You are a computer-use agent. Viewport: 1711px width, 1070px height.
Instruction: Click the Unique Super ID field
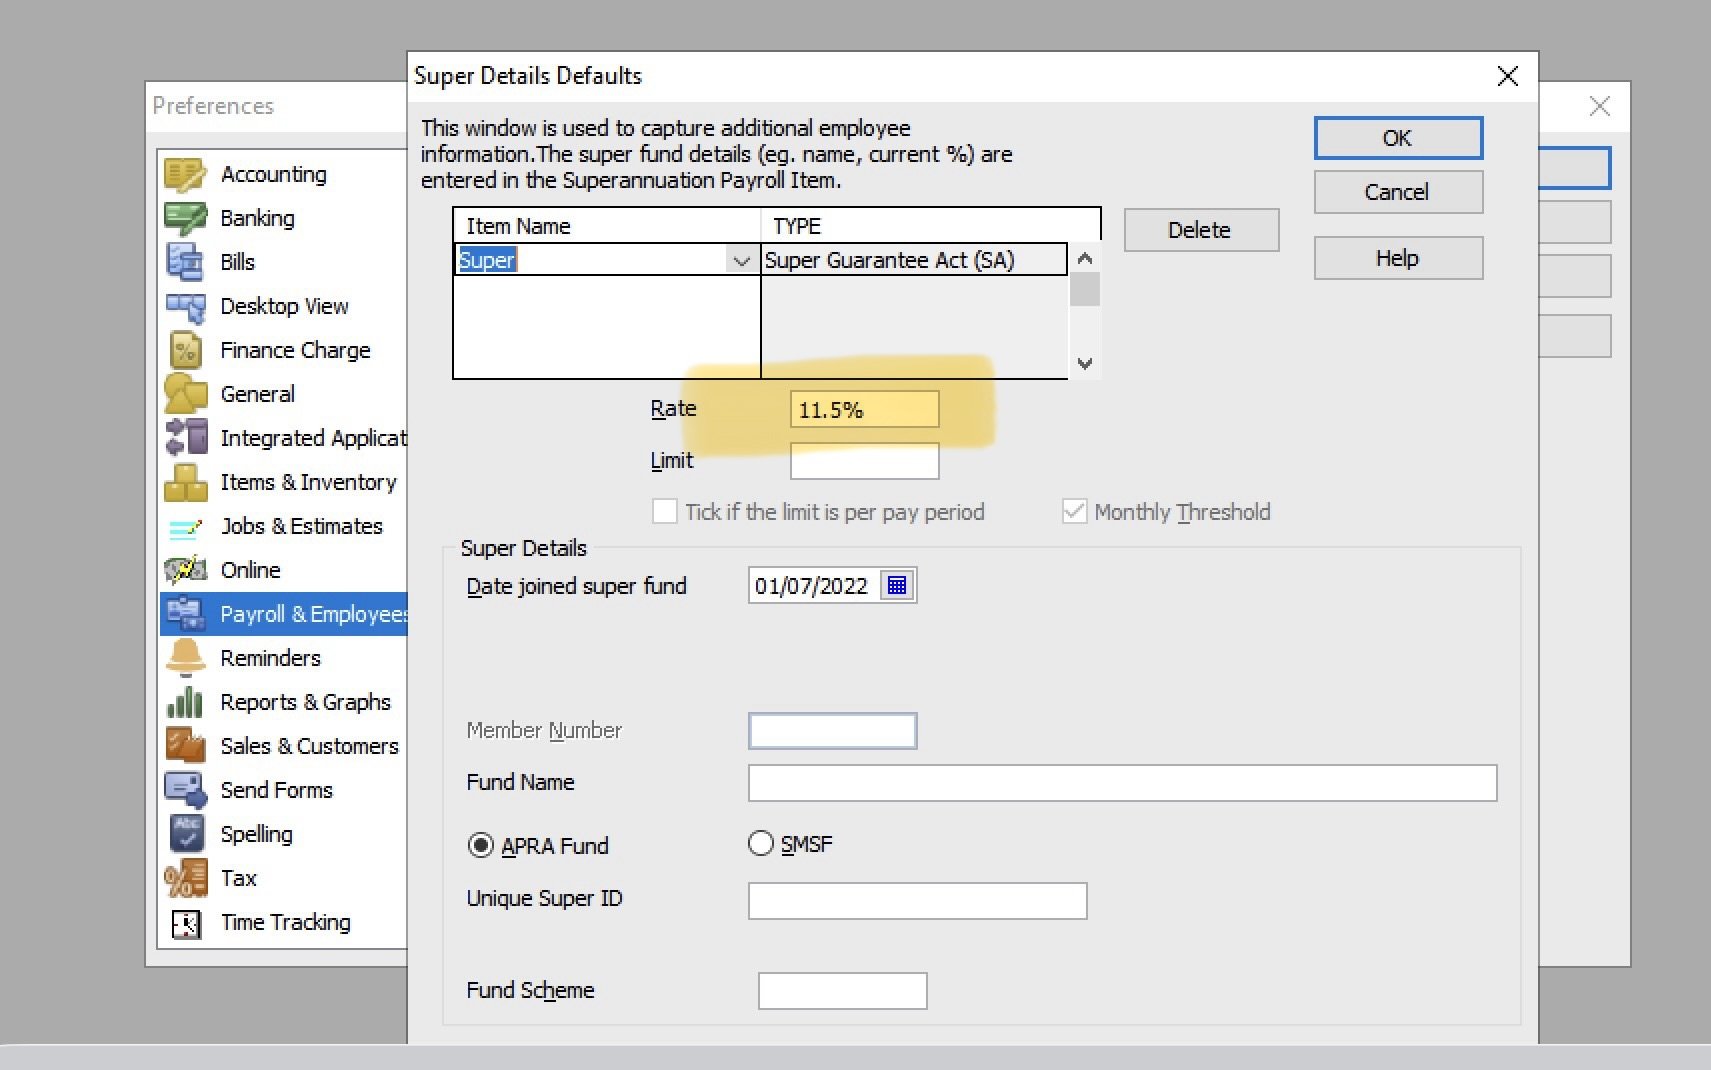click(x=918, y=901)
